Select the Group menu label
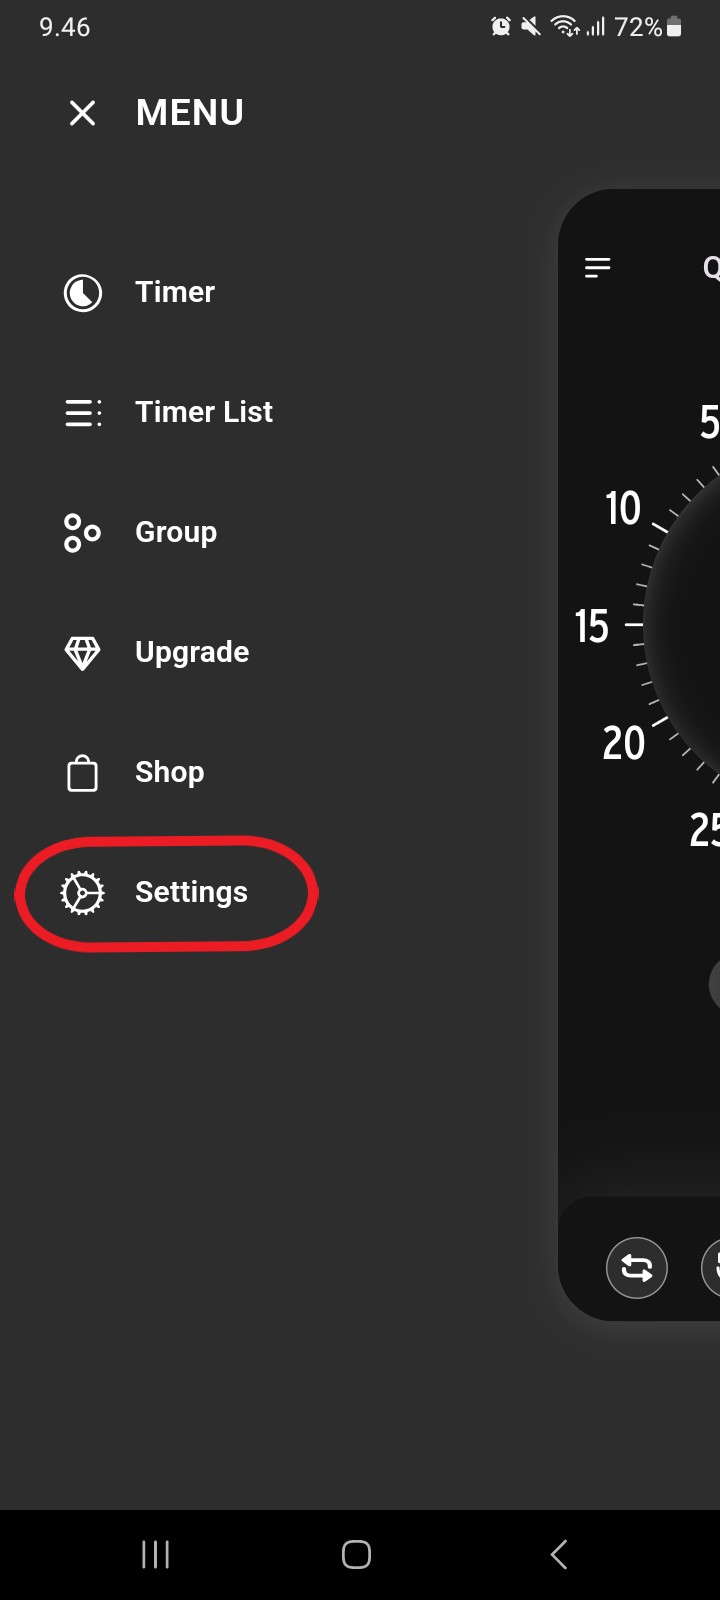This screenshot has height=1600, width=720. pos(176,532)
